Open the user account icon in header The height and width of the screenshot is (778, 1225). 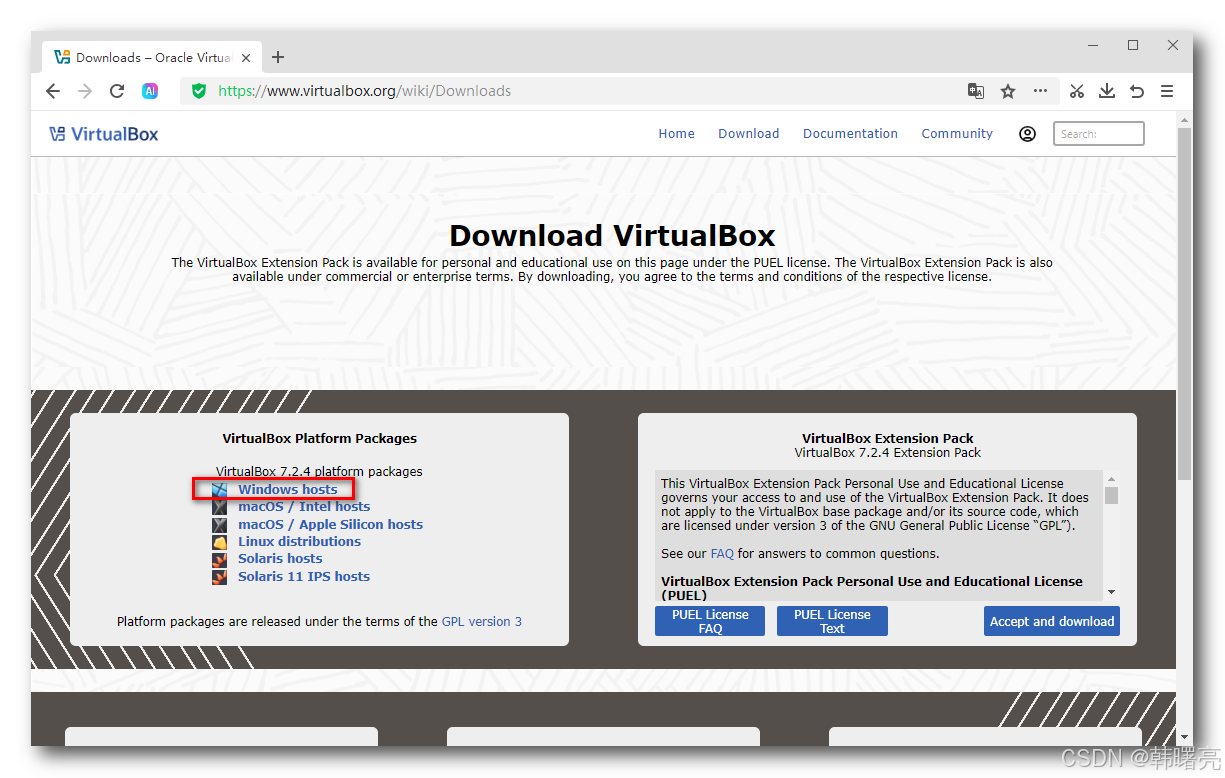(1027, 134)
